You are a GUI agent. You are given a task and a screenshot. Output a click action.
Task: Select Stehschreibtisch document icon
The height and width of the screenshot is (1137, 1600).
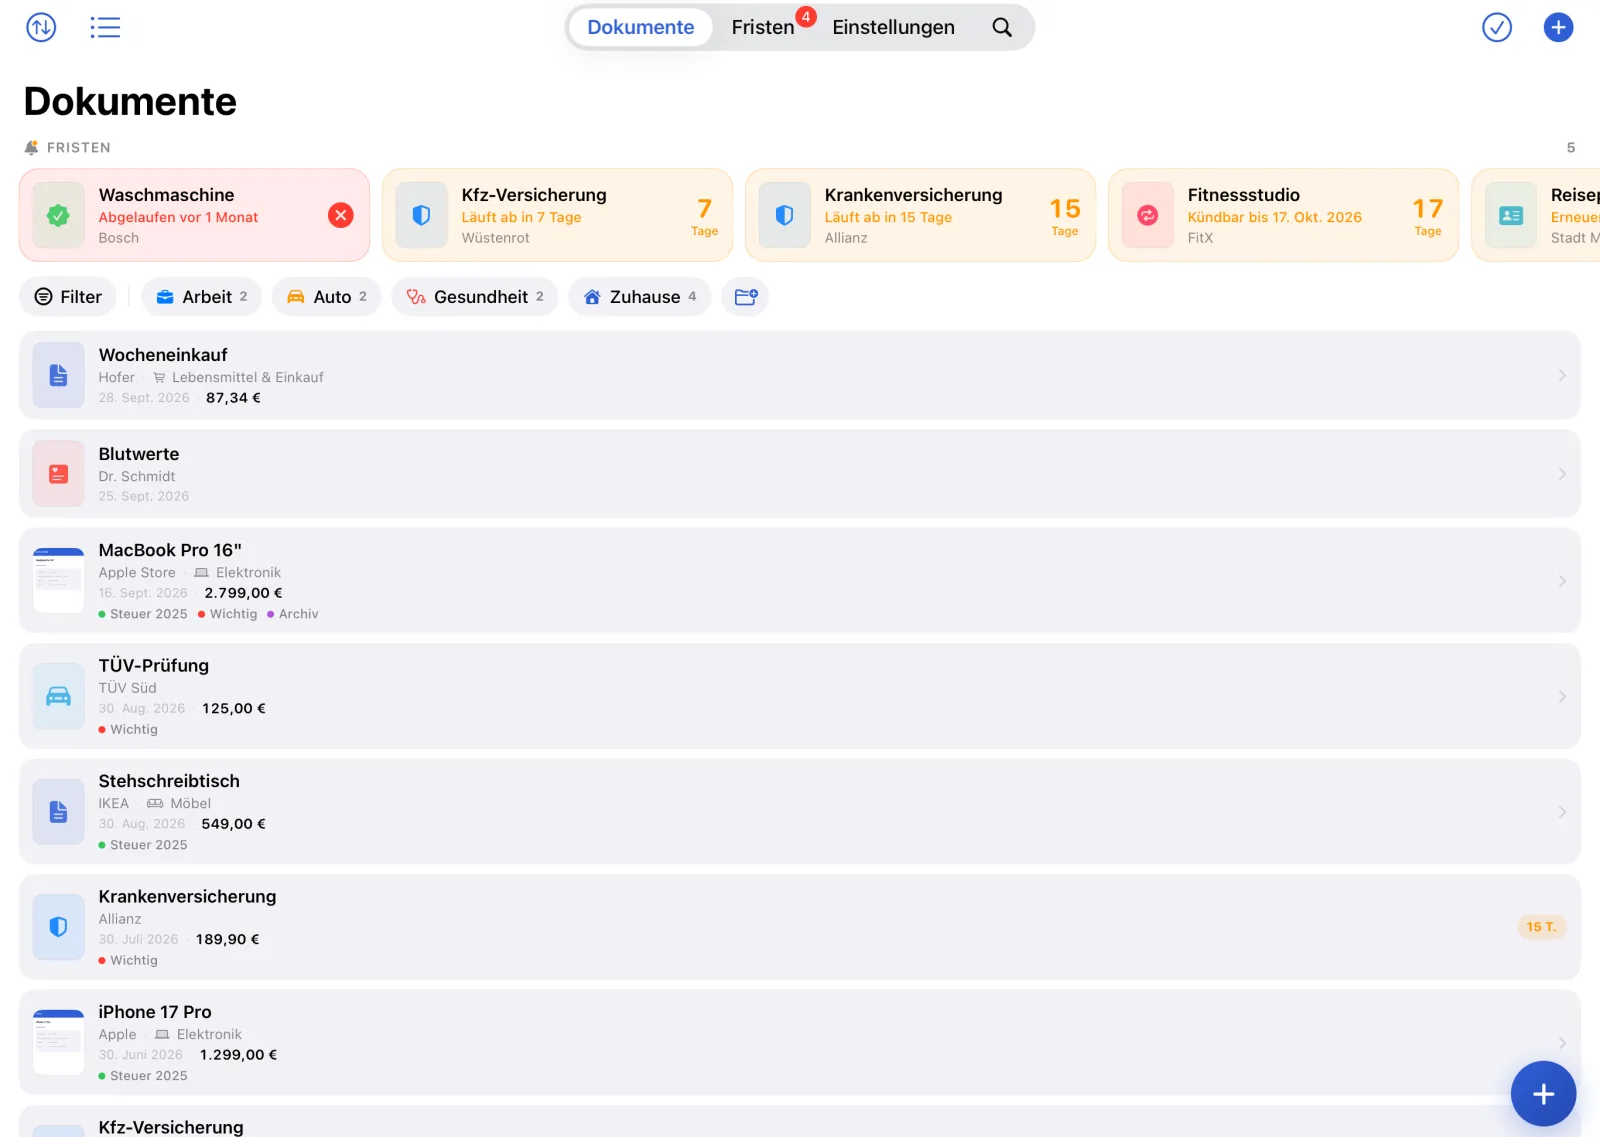click(x=59, y=812)
